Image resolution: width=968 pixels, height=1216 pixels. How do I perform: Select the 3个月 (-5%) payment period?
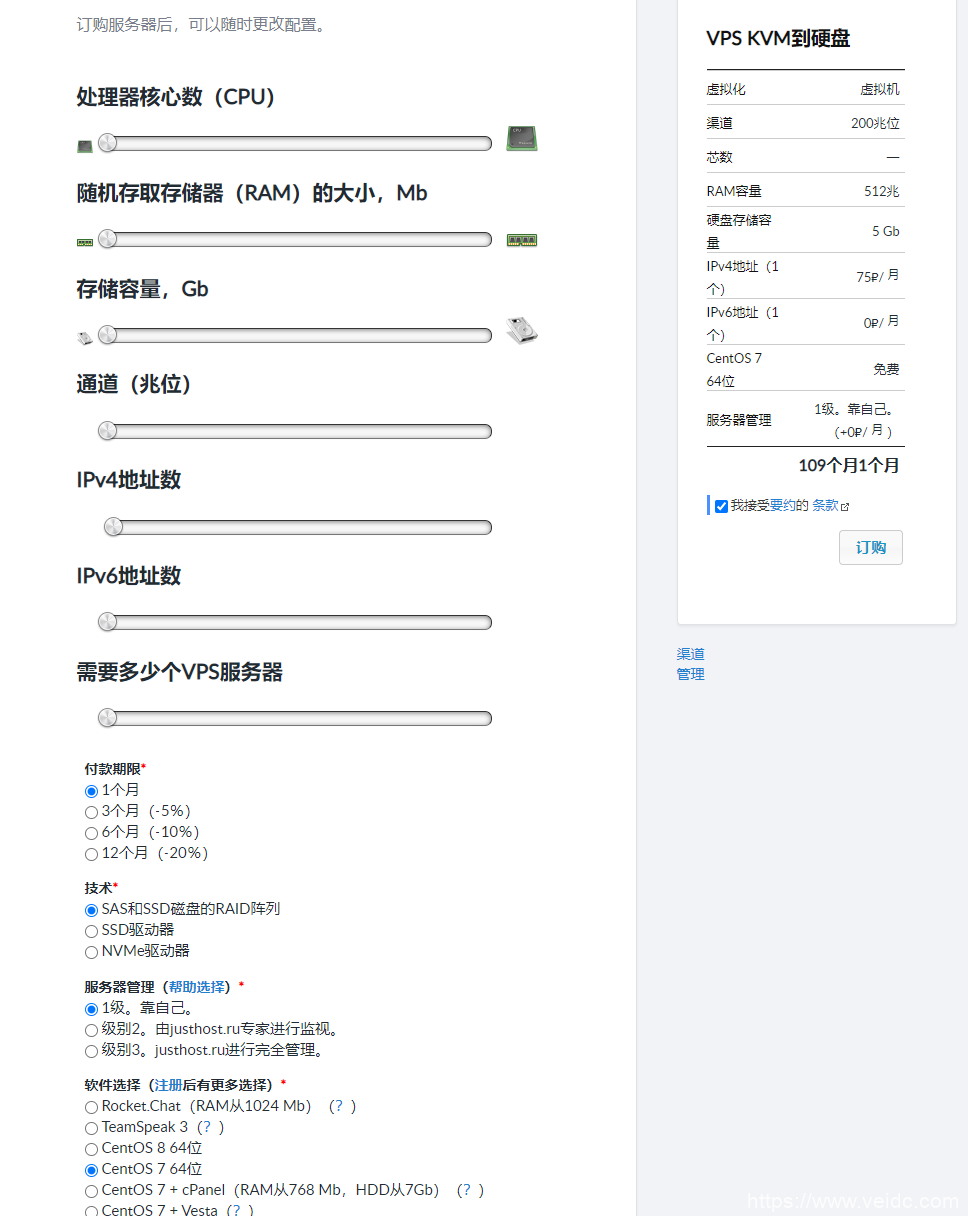coord(92,812)
